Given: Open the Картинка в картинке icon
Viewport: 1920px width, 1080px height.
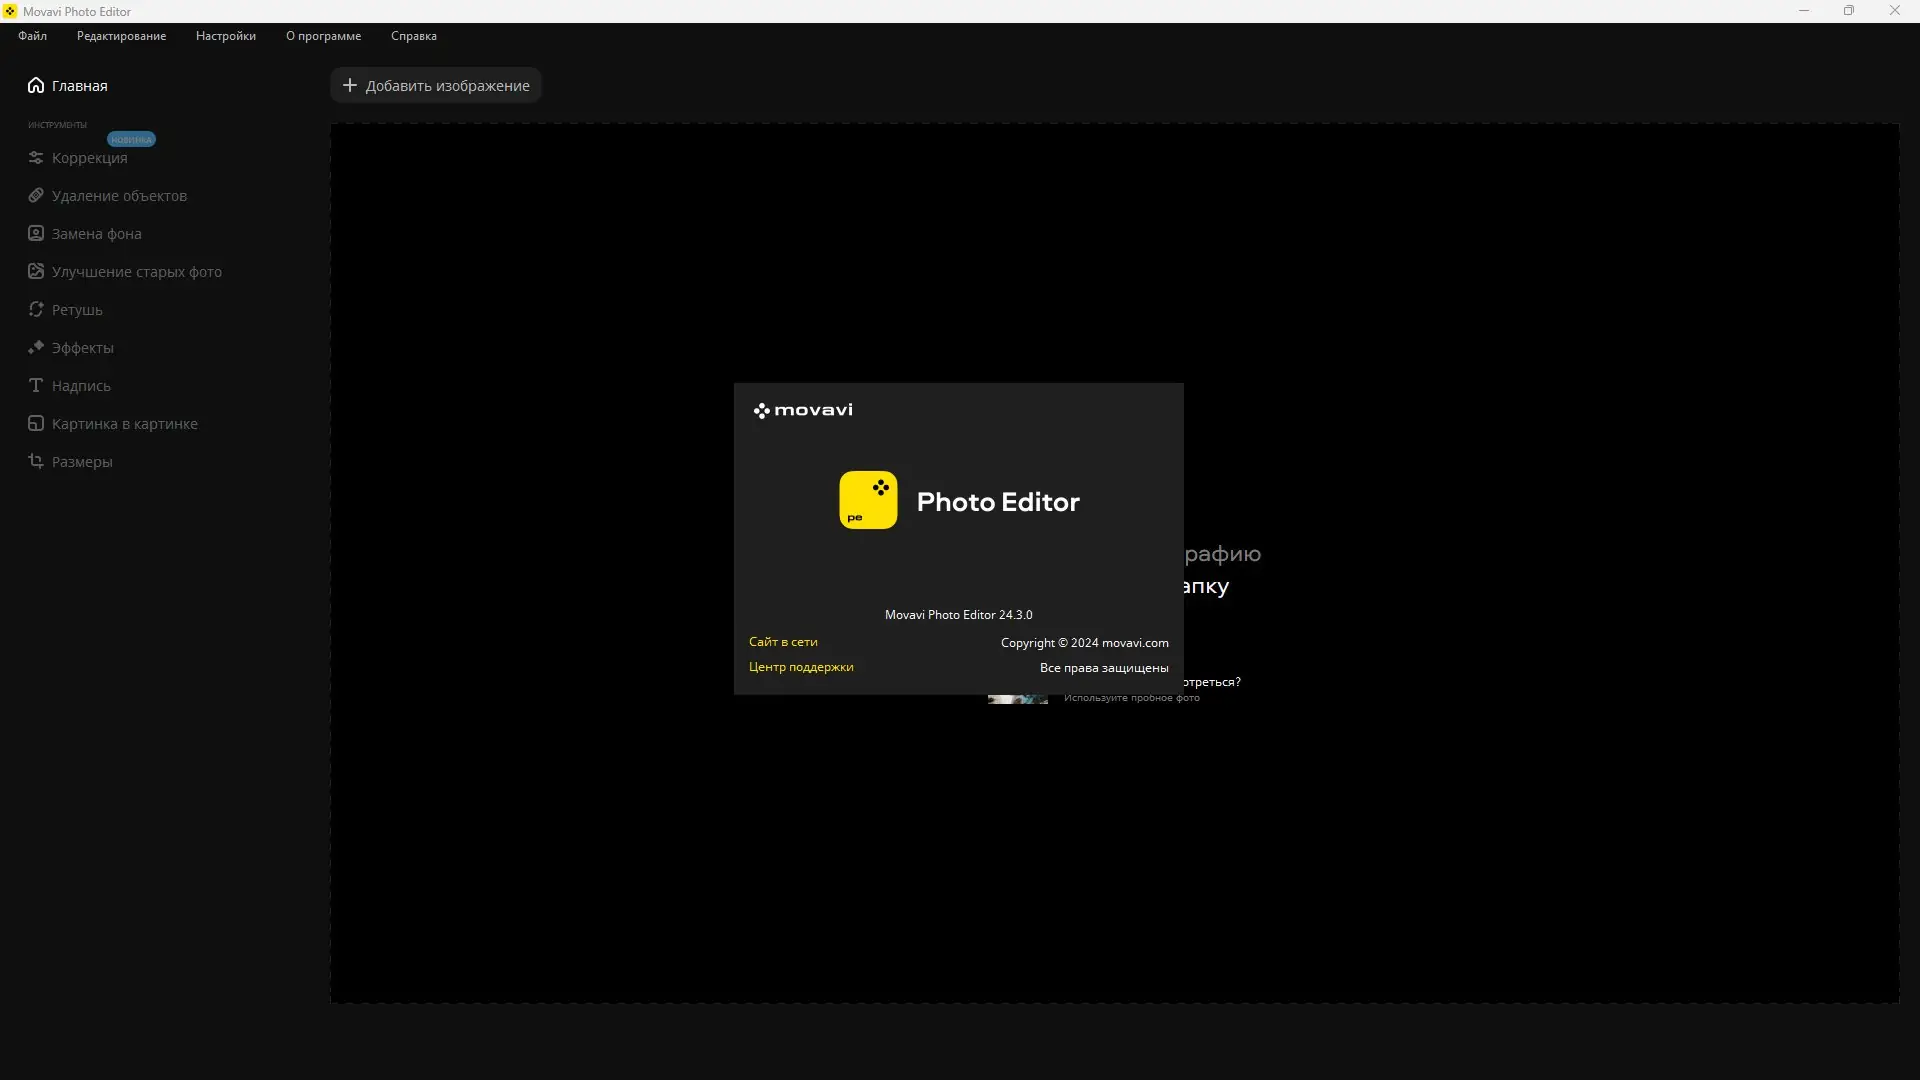Looking at the screenshot, I should click(x=36, y=423).
